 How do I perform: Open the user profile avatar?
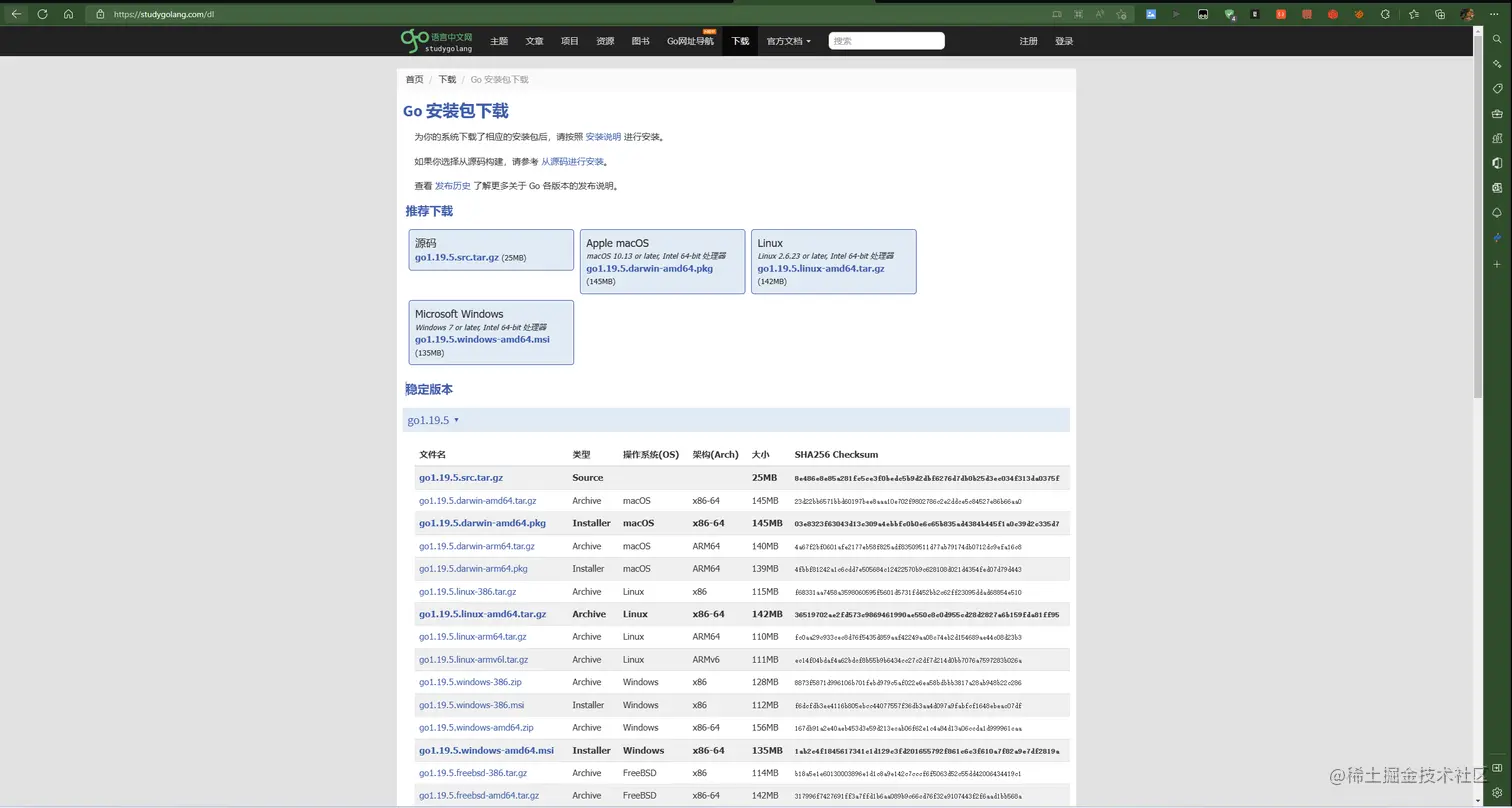pos(1467,14)
